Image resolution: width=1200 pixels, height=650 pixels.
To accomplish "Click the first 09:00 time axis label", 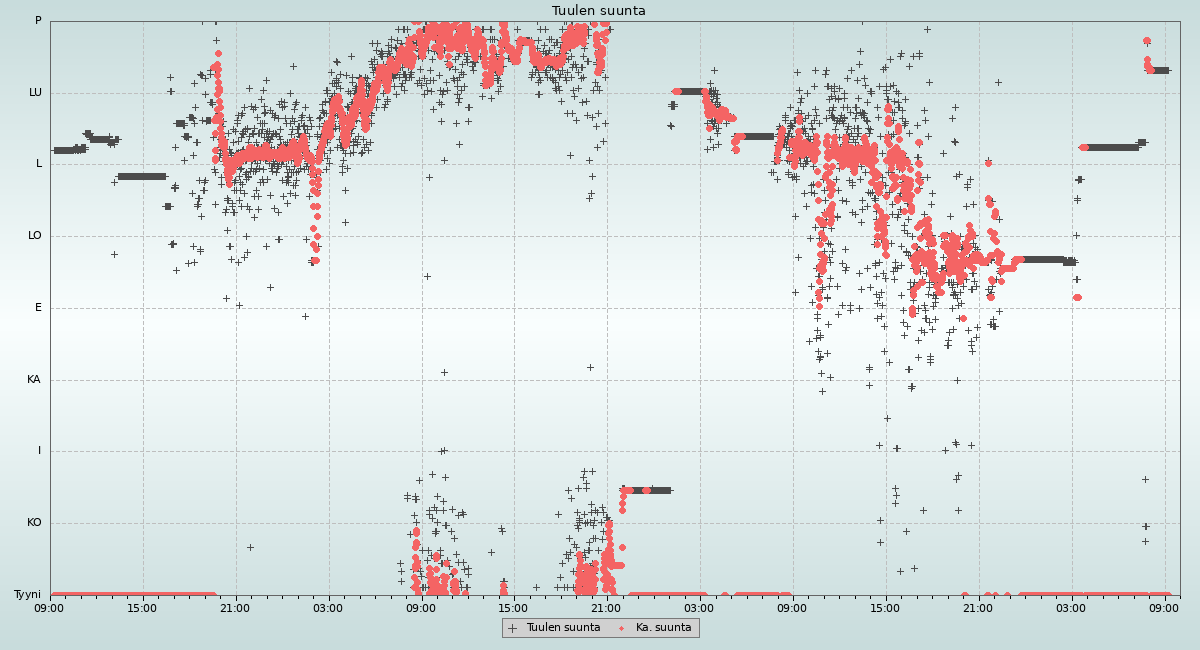I will coord(50,608).
